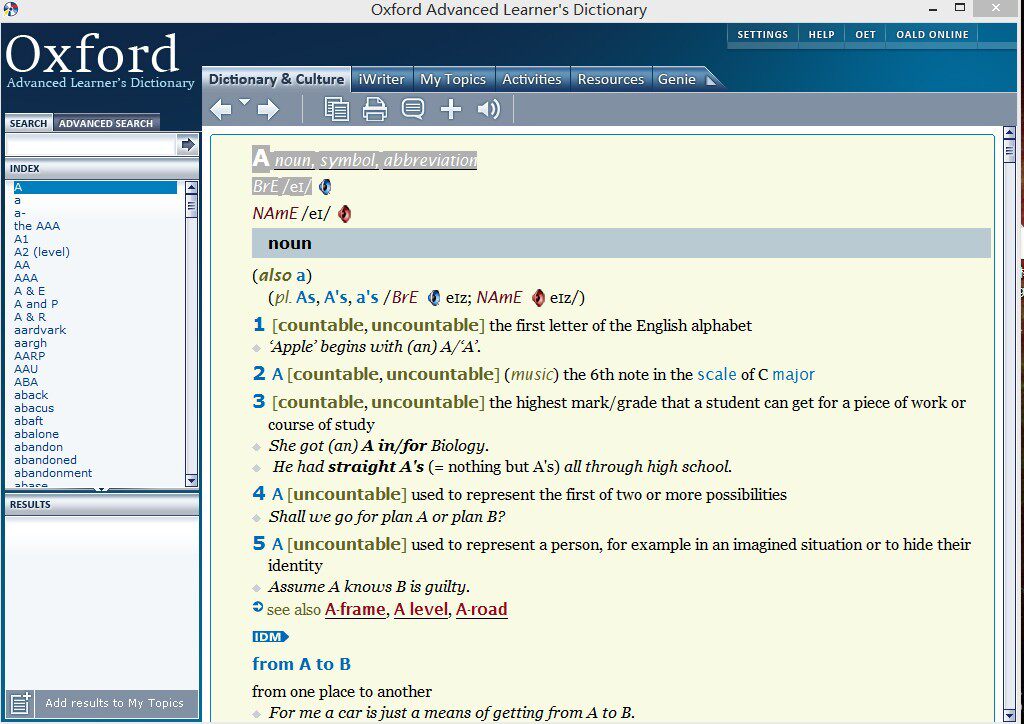Screen dimensions: 1024x724
Task: Follow the A level cross-reference link
Action: pos(421,610)
